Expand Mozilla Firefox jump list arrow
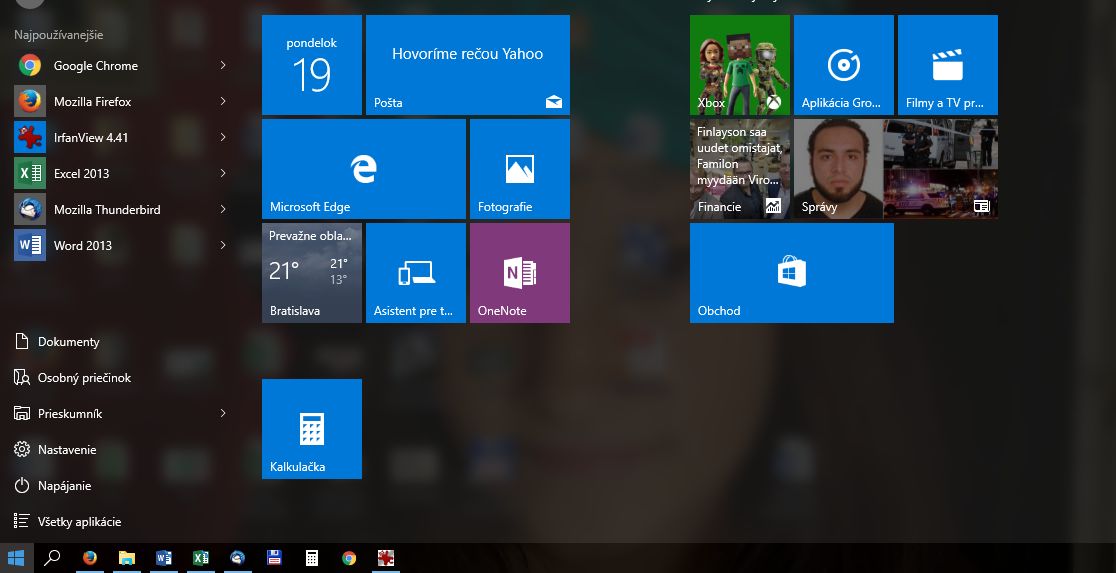 click(x=223, y=102)
